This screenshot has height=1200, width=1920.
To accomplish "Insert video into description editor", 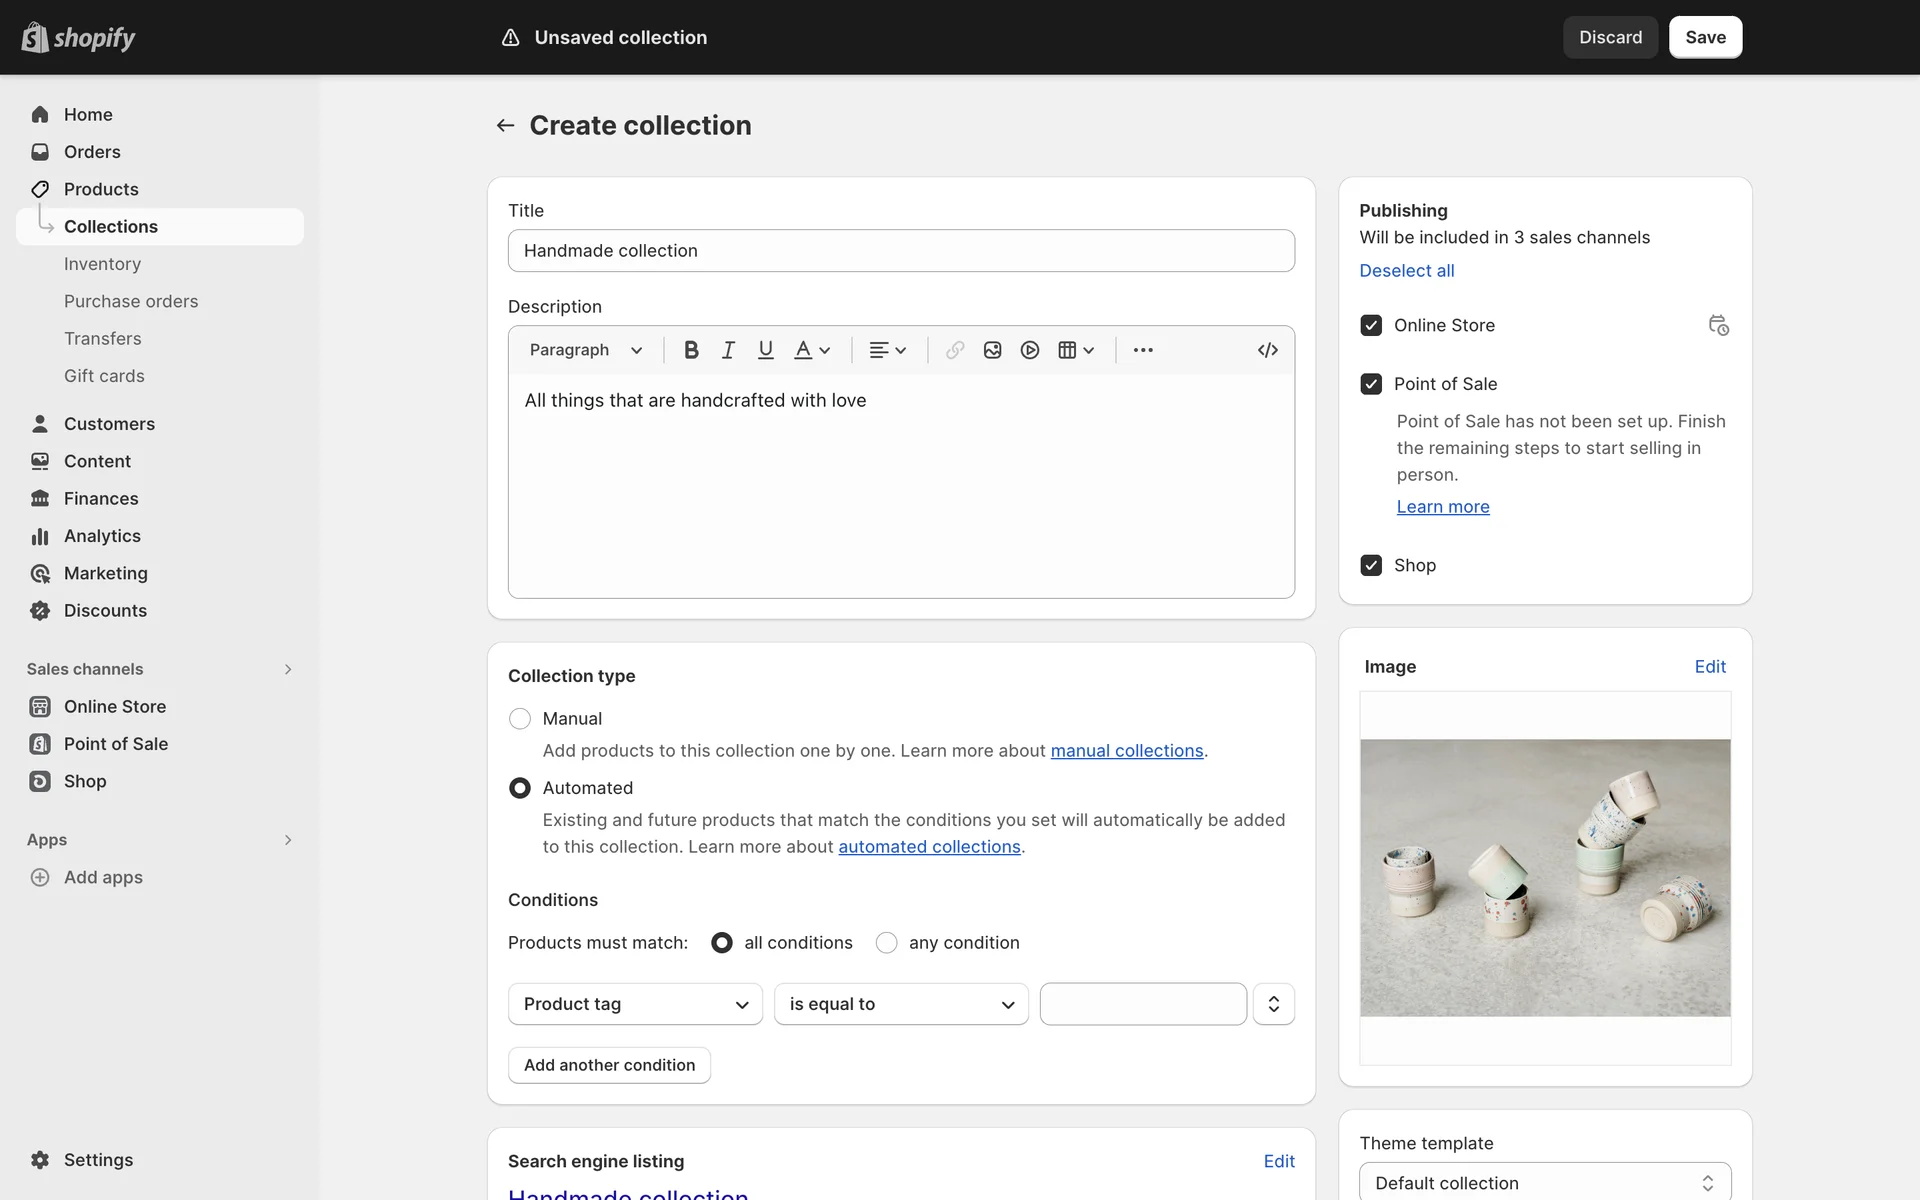I will pos(1030,350).
